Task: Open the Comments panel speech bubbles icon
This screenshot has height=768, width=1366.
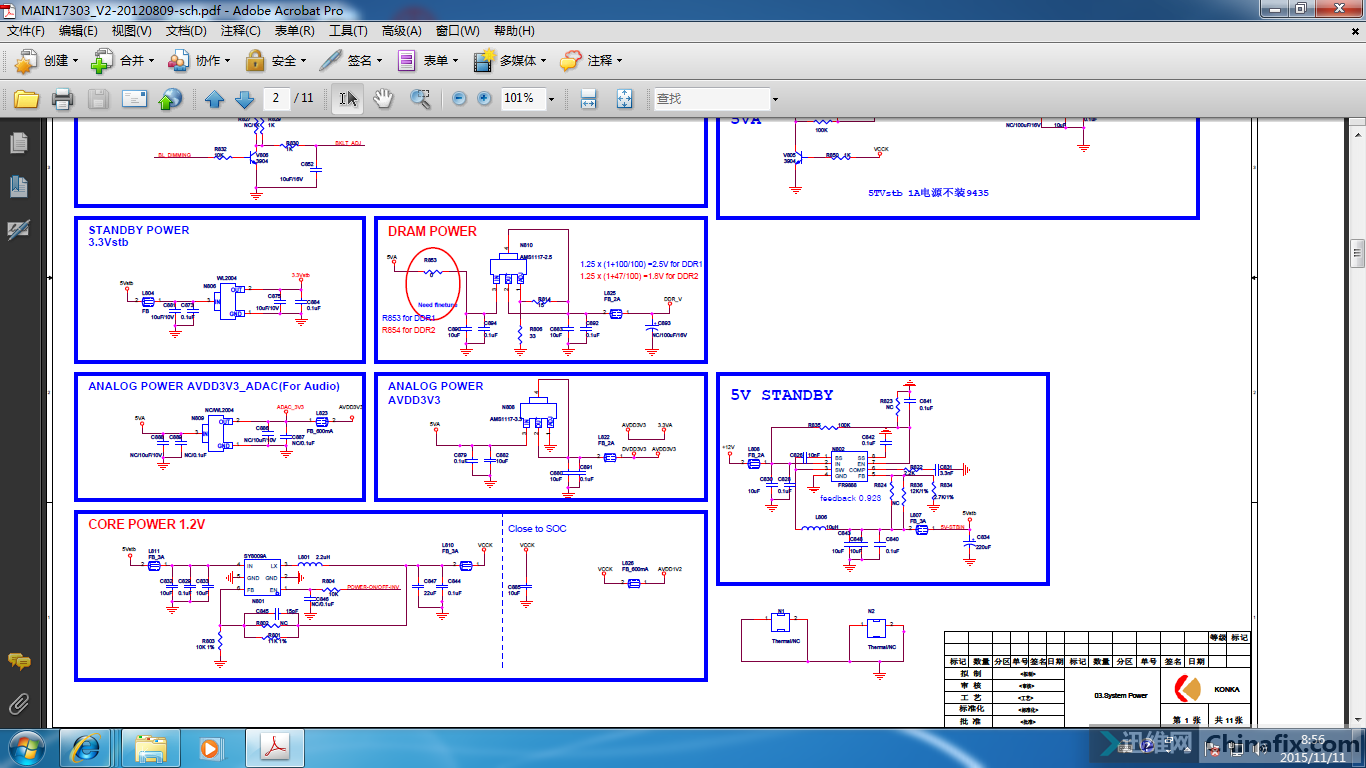Action: point(18,661)
